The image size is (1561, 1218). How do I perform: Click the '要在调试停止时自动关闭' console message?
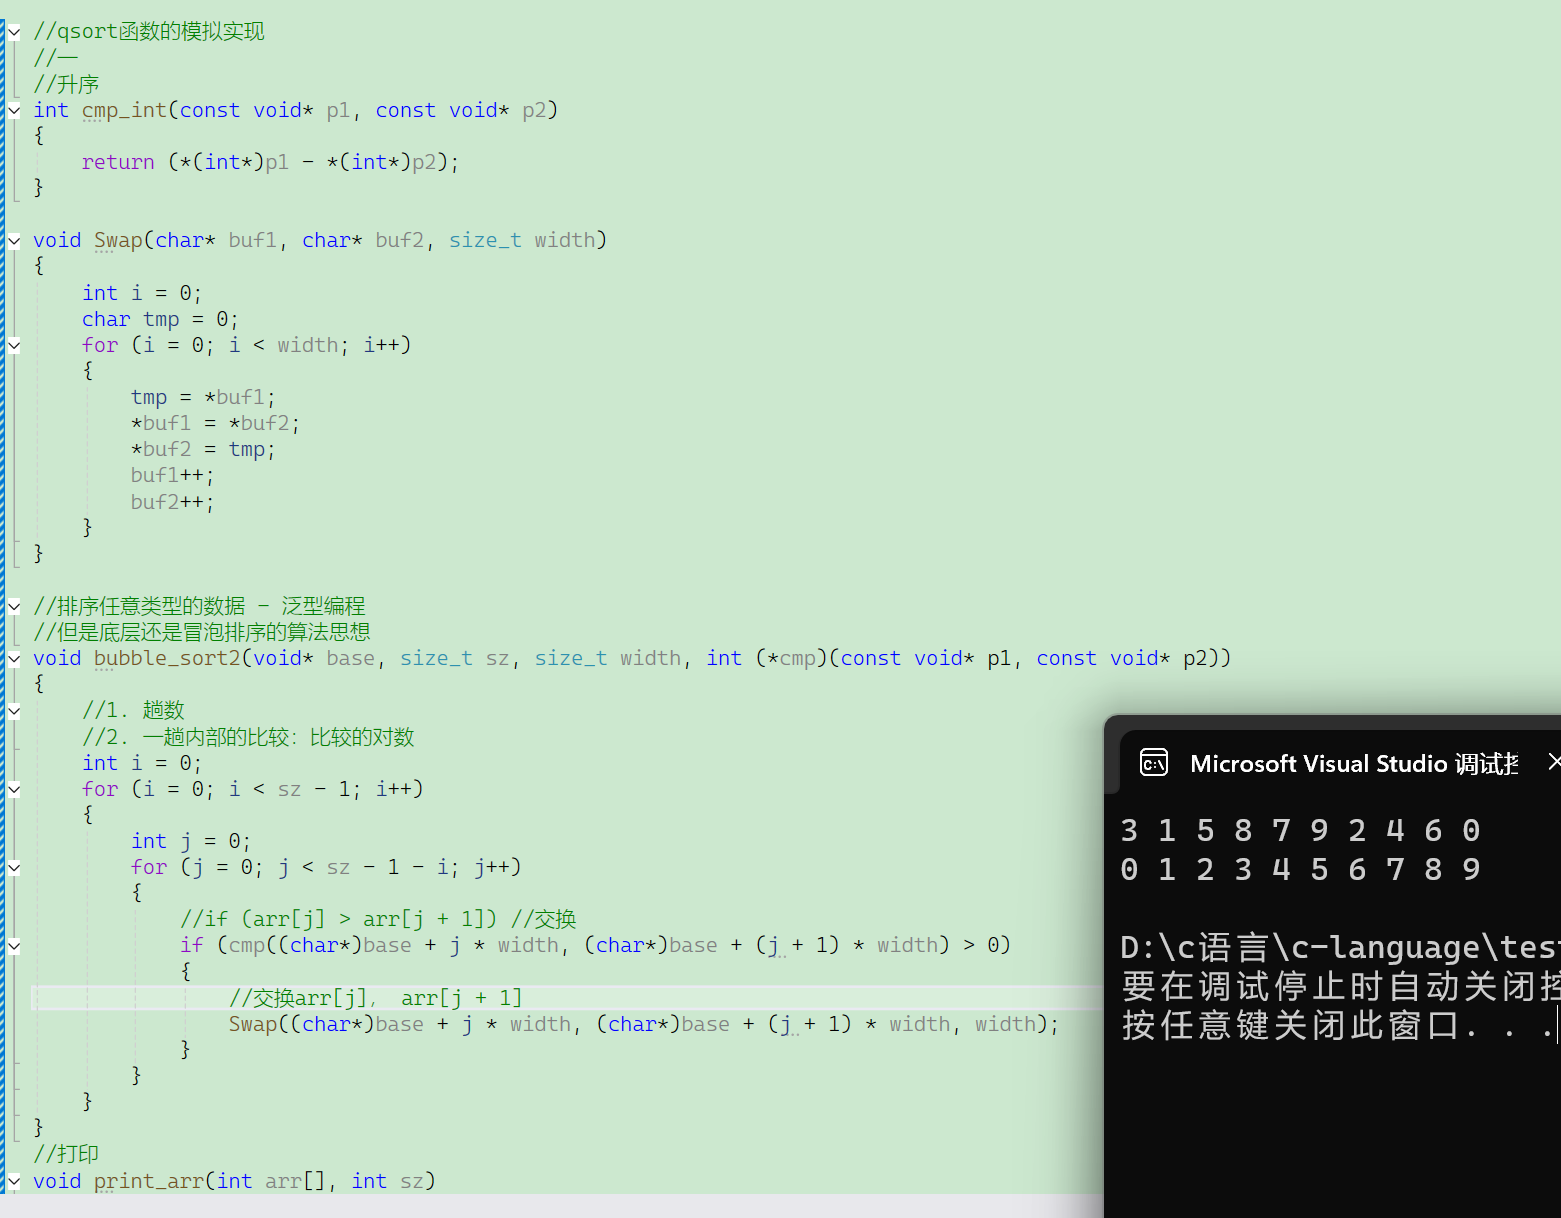[x=1340, y=986]
